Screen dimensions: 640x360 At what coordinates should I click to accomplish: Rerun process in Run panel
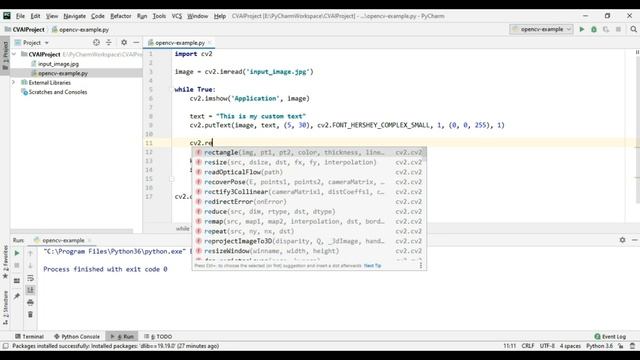17,253
